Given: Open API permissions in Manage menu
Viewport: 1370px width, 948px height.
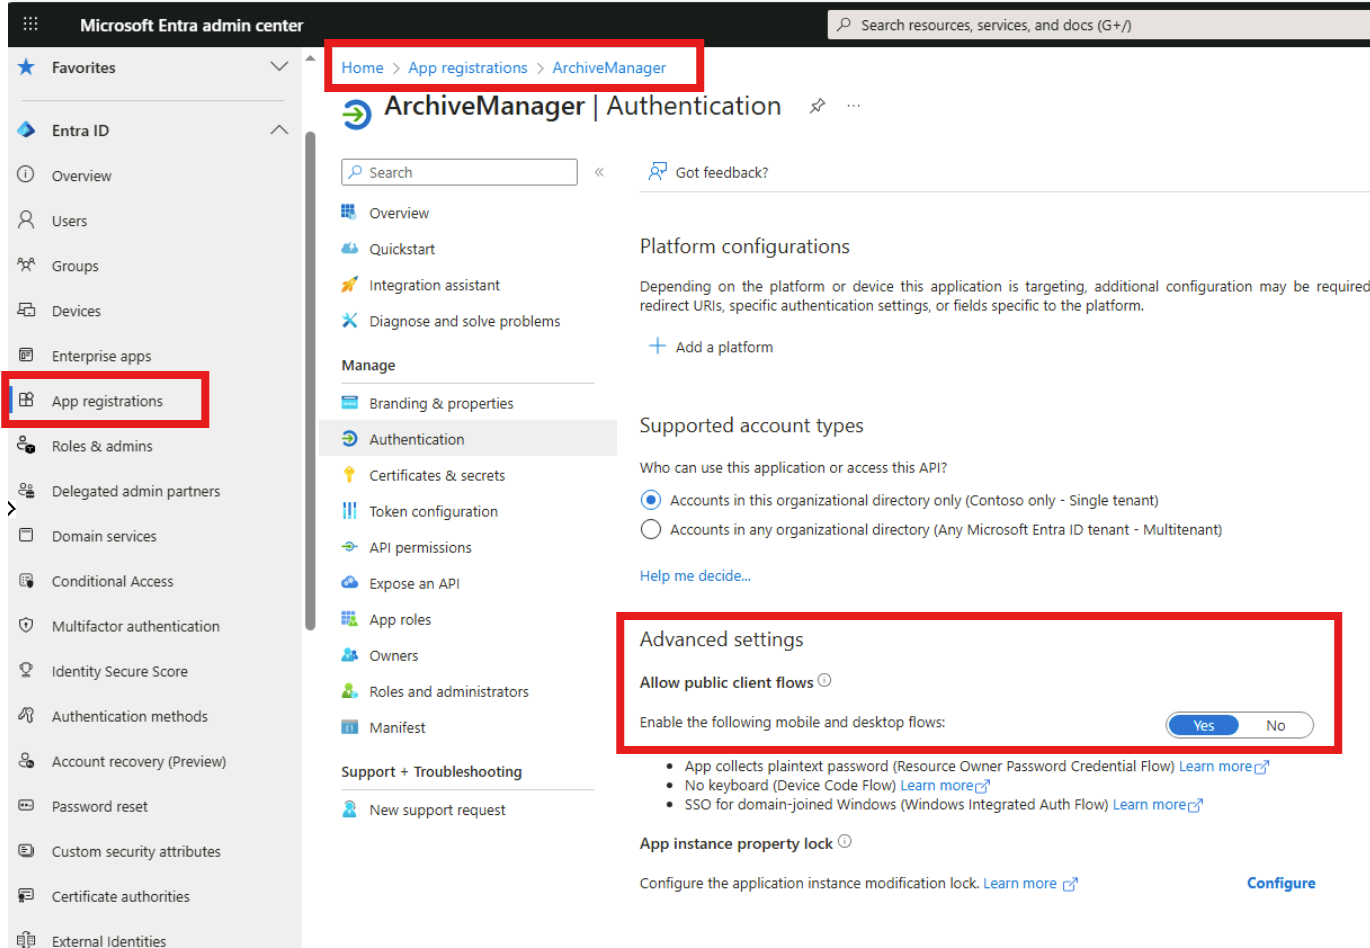Looking at the screenshot, I should click(420, 547).
